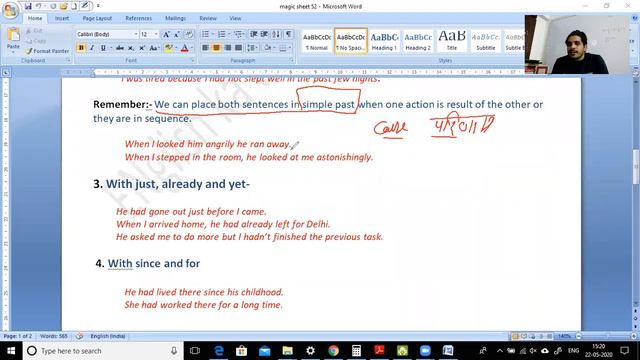Apply the Heading 2 style
640x360 pixels.
pos(418,41)
